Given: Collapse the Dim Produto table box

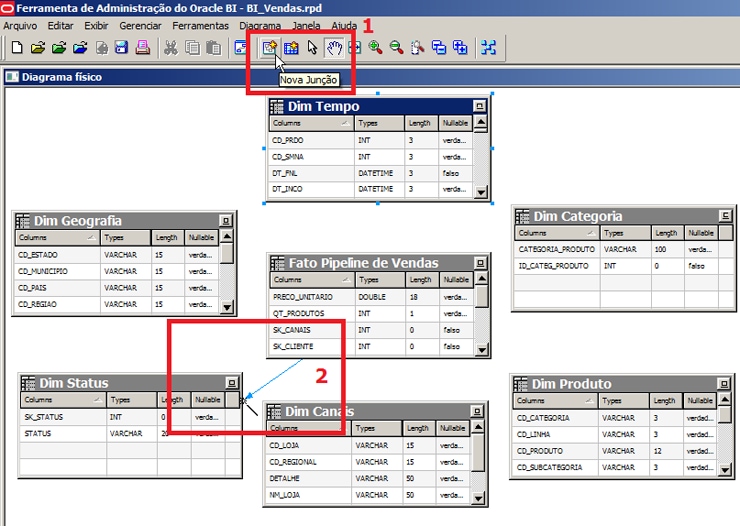Looking at the screenshot, I should pyautogui.click(x=724, y=384).
